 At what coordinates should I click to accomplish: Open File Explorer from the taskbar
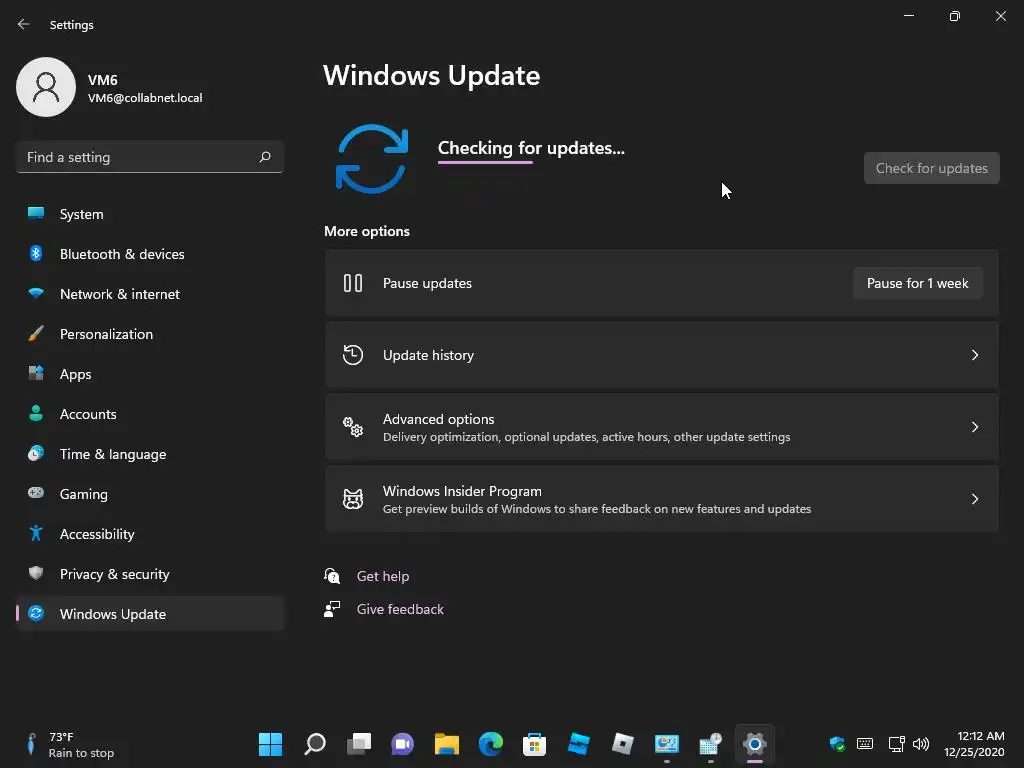coord(447,744)
